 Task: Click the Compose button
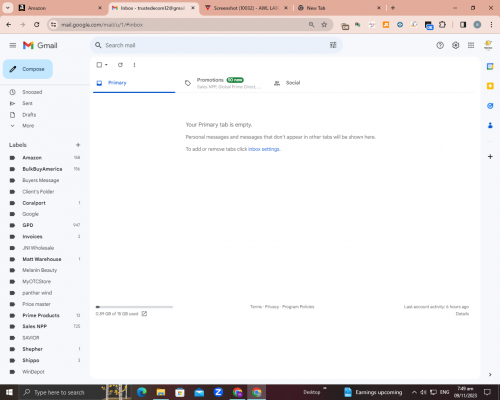coord(28,69)
